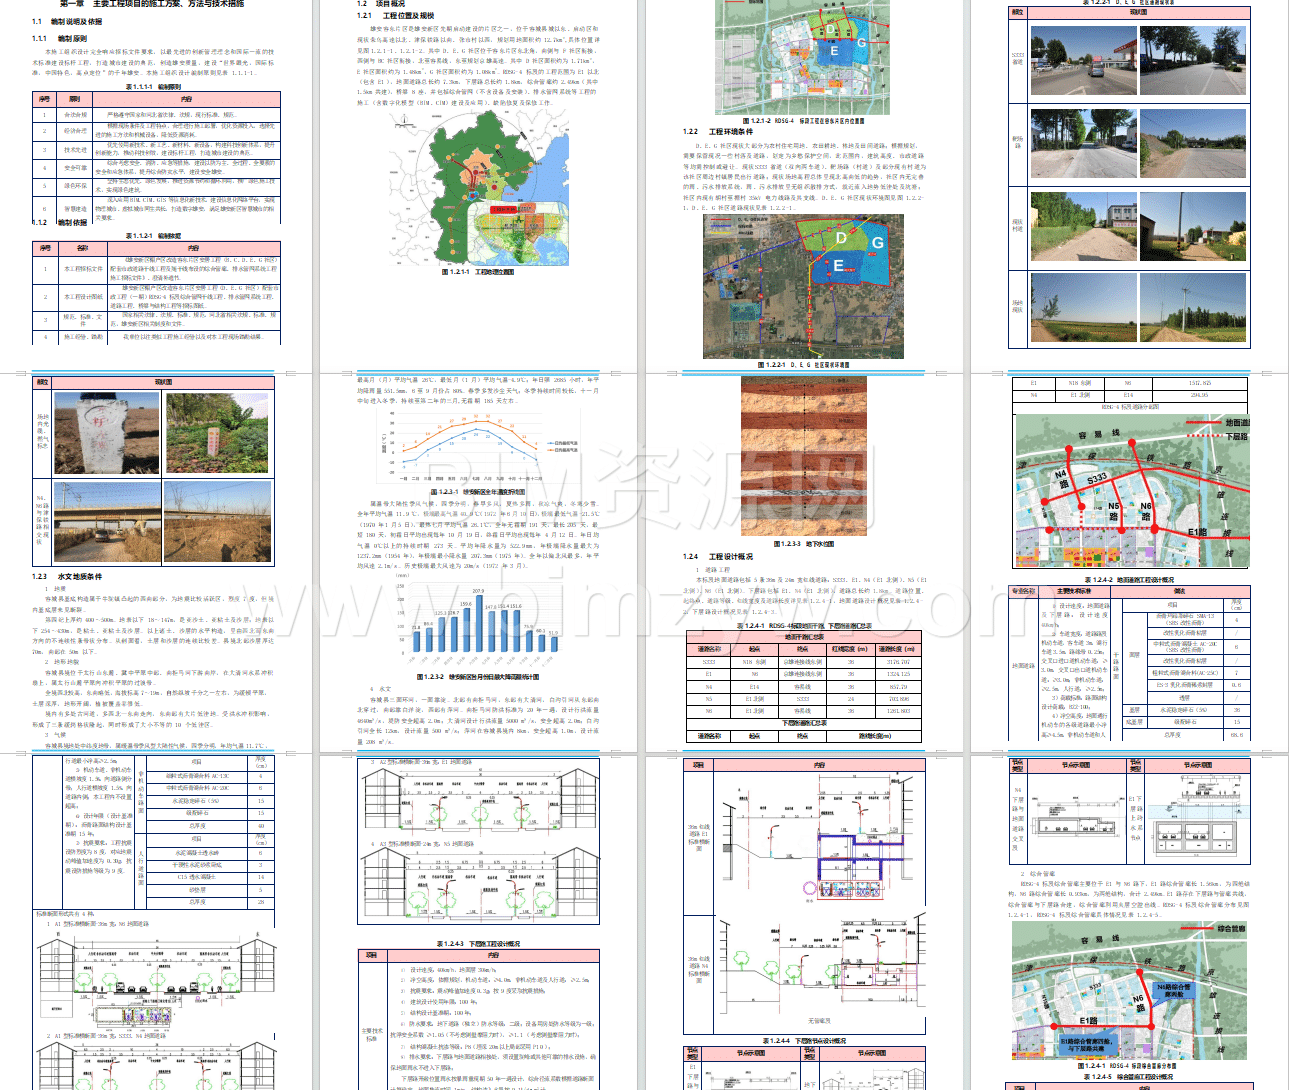Click the 地面干路汇总表 pink table header
1289x1090 pixels.
pyautogui.click(x=803, y=637)
